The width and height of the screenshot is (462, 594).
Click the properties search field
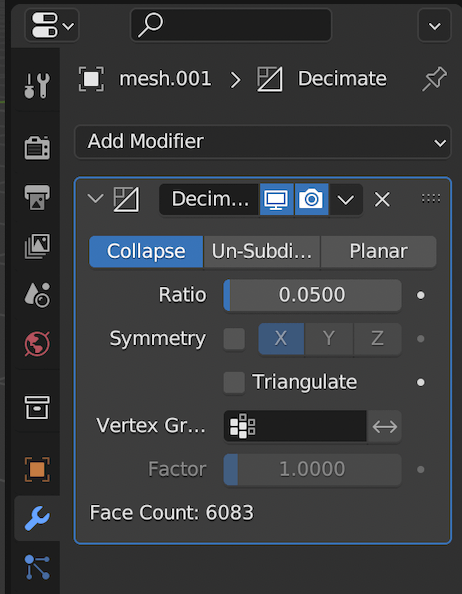pos(231,25)
